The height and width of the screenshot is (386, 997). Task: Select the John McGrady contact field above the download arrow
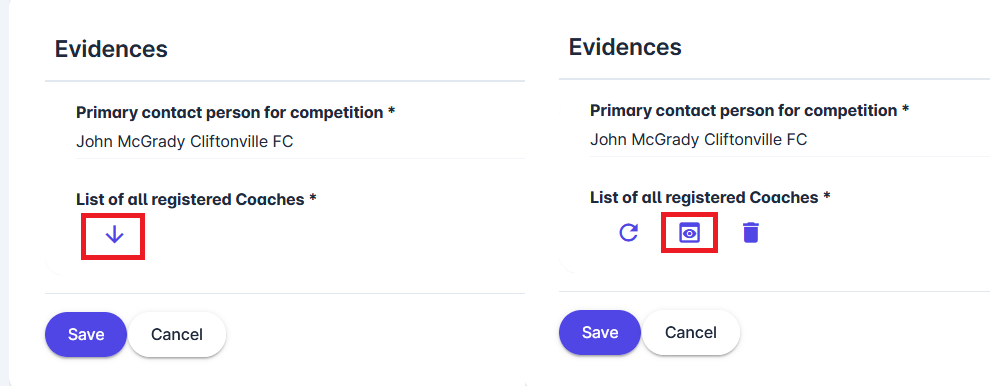[x=300, y=141]
